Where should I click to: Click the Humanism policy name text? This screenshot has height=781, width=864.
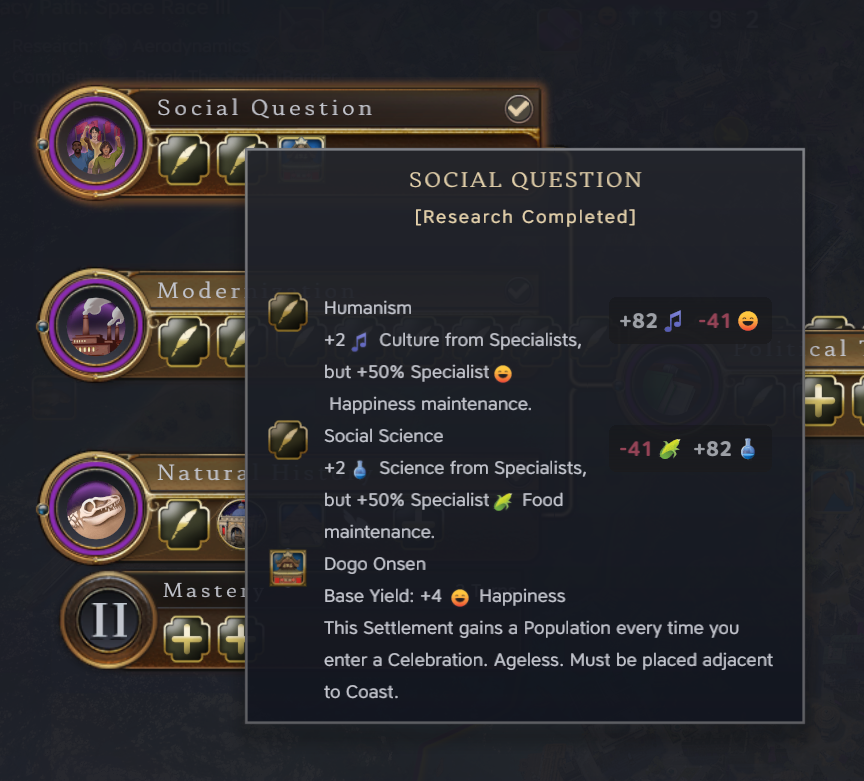(367, 308)
